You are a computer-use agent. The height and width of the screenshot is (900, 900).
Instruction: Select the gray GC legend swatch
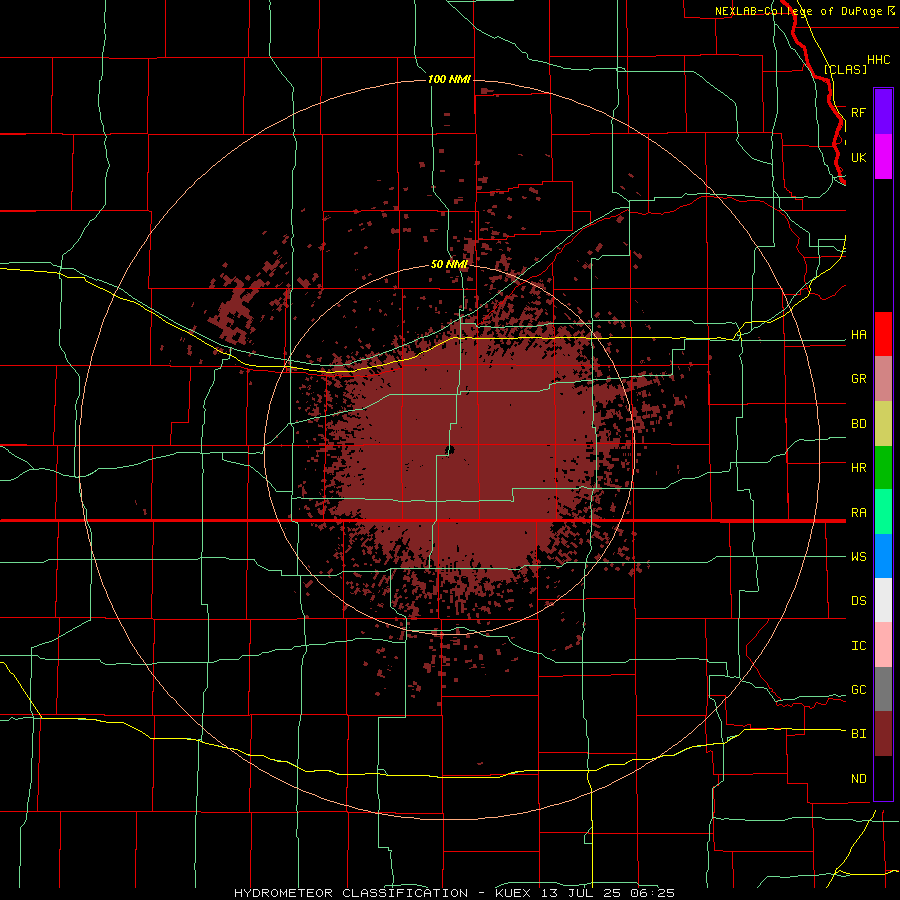[x=883, y=689]
